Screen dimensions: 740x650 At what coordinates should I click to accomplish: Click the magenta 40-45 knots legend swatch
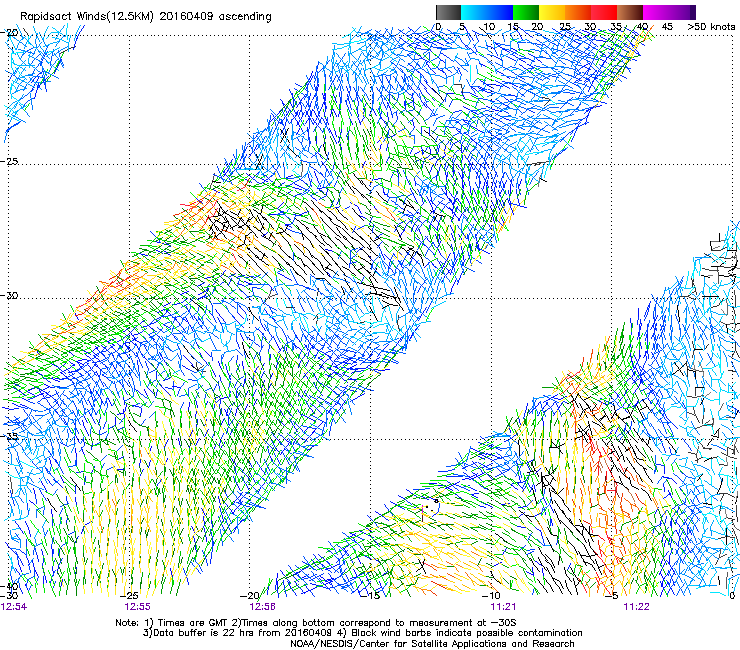656,12
